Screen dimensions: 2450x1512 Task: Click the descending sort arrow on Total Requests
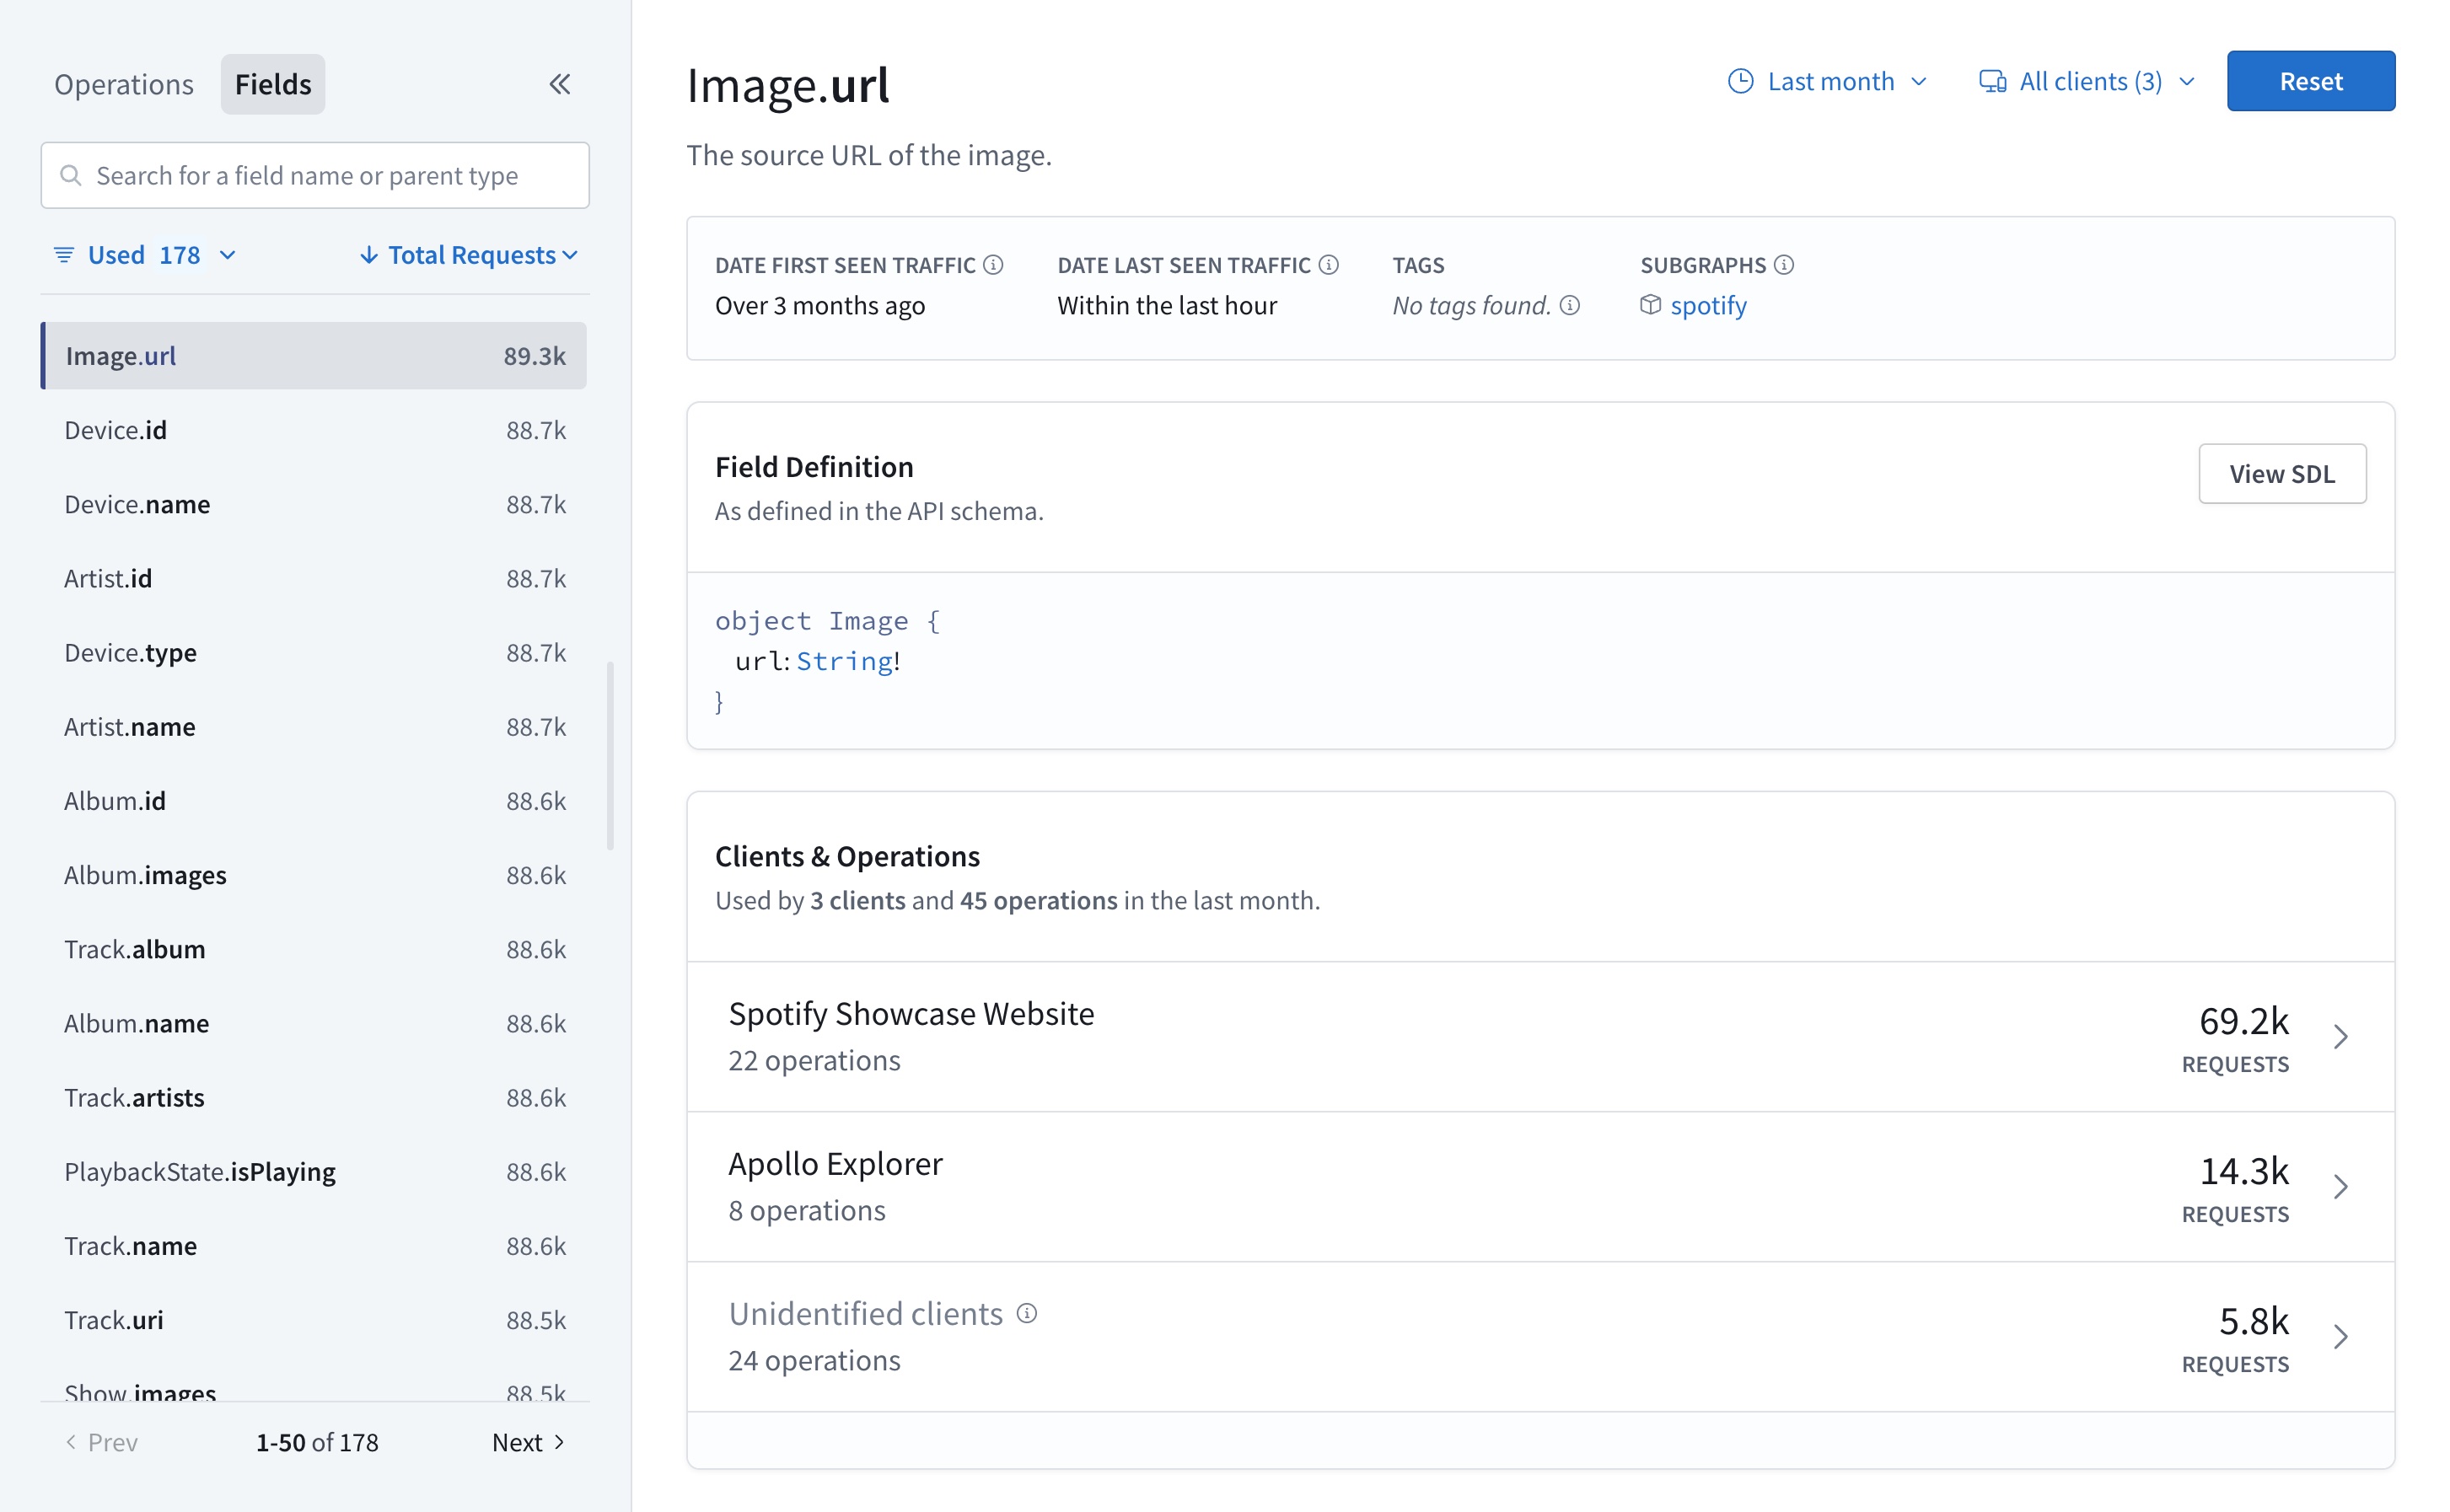pyautogui.click(x=370, y=255)
